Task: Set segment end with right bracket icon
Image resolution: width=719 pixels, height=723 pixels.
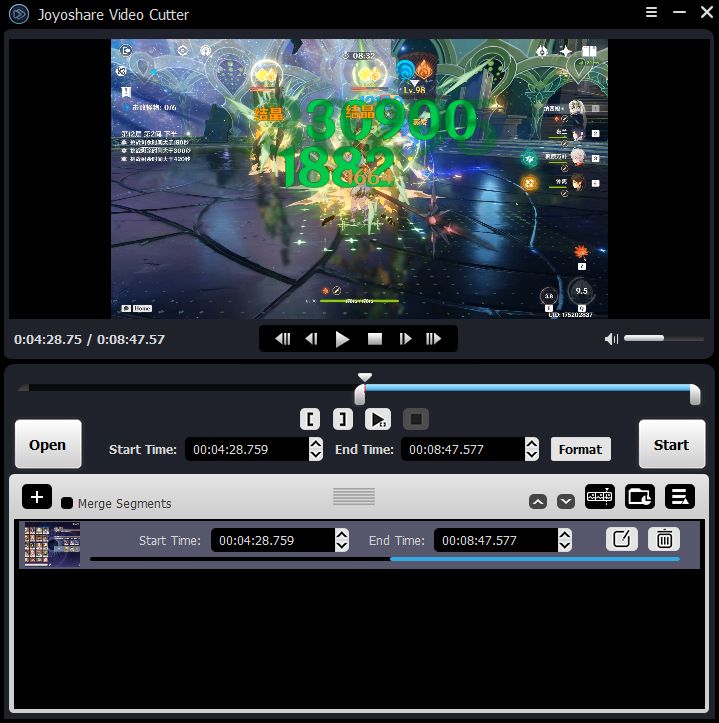Action: [343, 418]
